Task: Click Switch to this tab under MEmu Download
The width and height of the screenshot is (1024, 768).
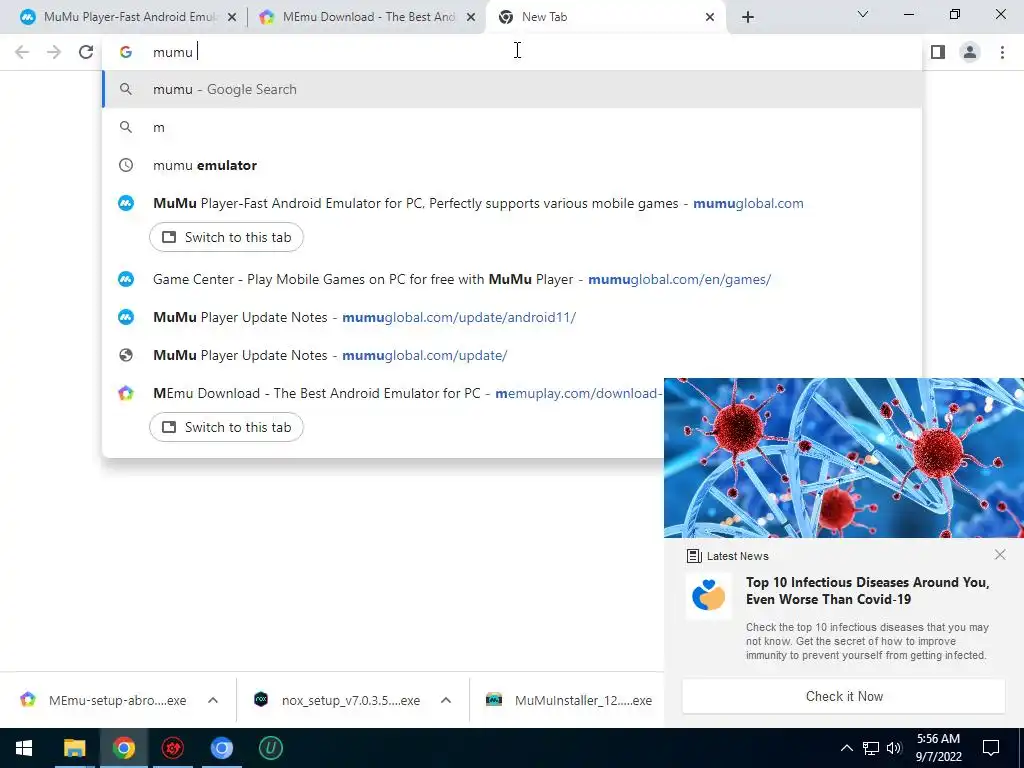Action: click(x=226, y=427)
